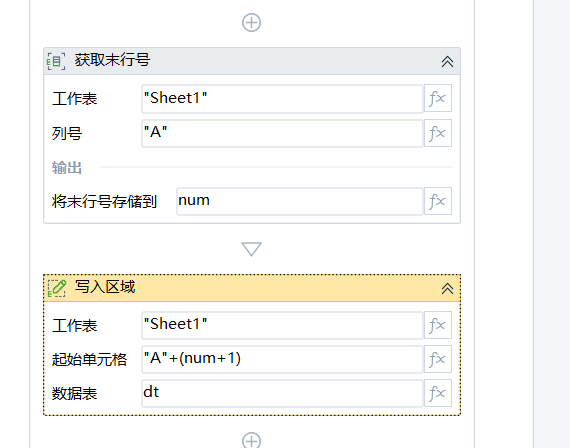Open fx editor for 起始单元格 field
570x448 pixels.
click(438, 359)
